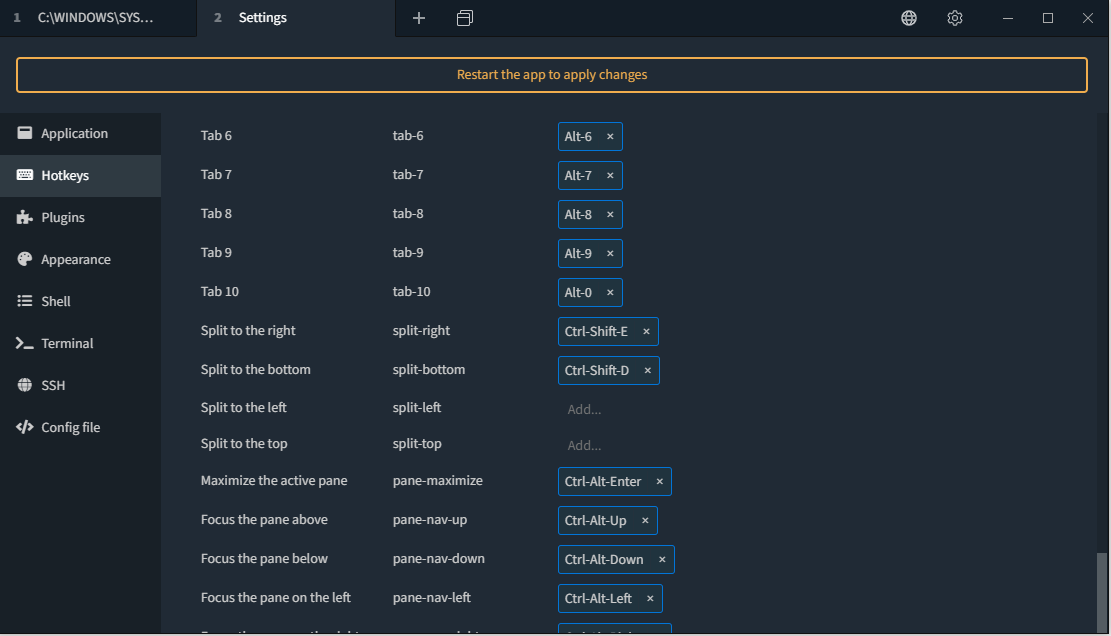
Task: Switch to the C:\WINDOWS\SYS... tab
Action: click(98, 18)
